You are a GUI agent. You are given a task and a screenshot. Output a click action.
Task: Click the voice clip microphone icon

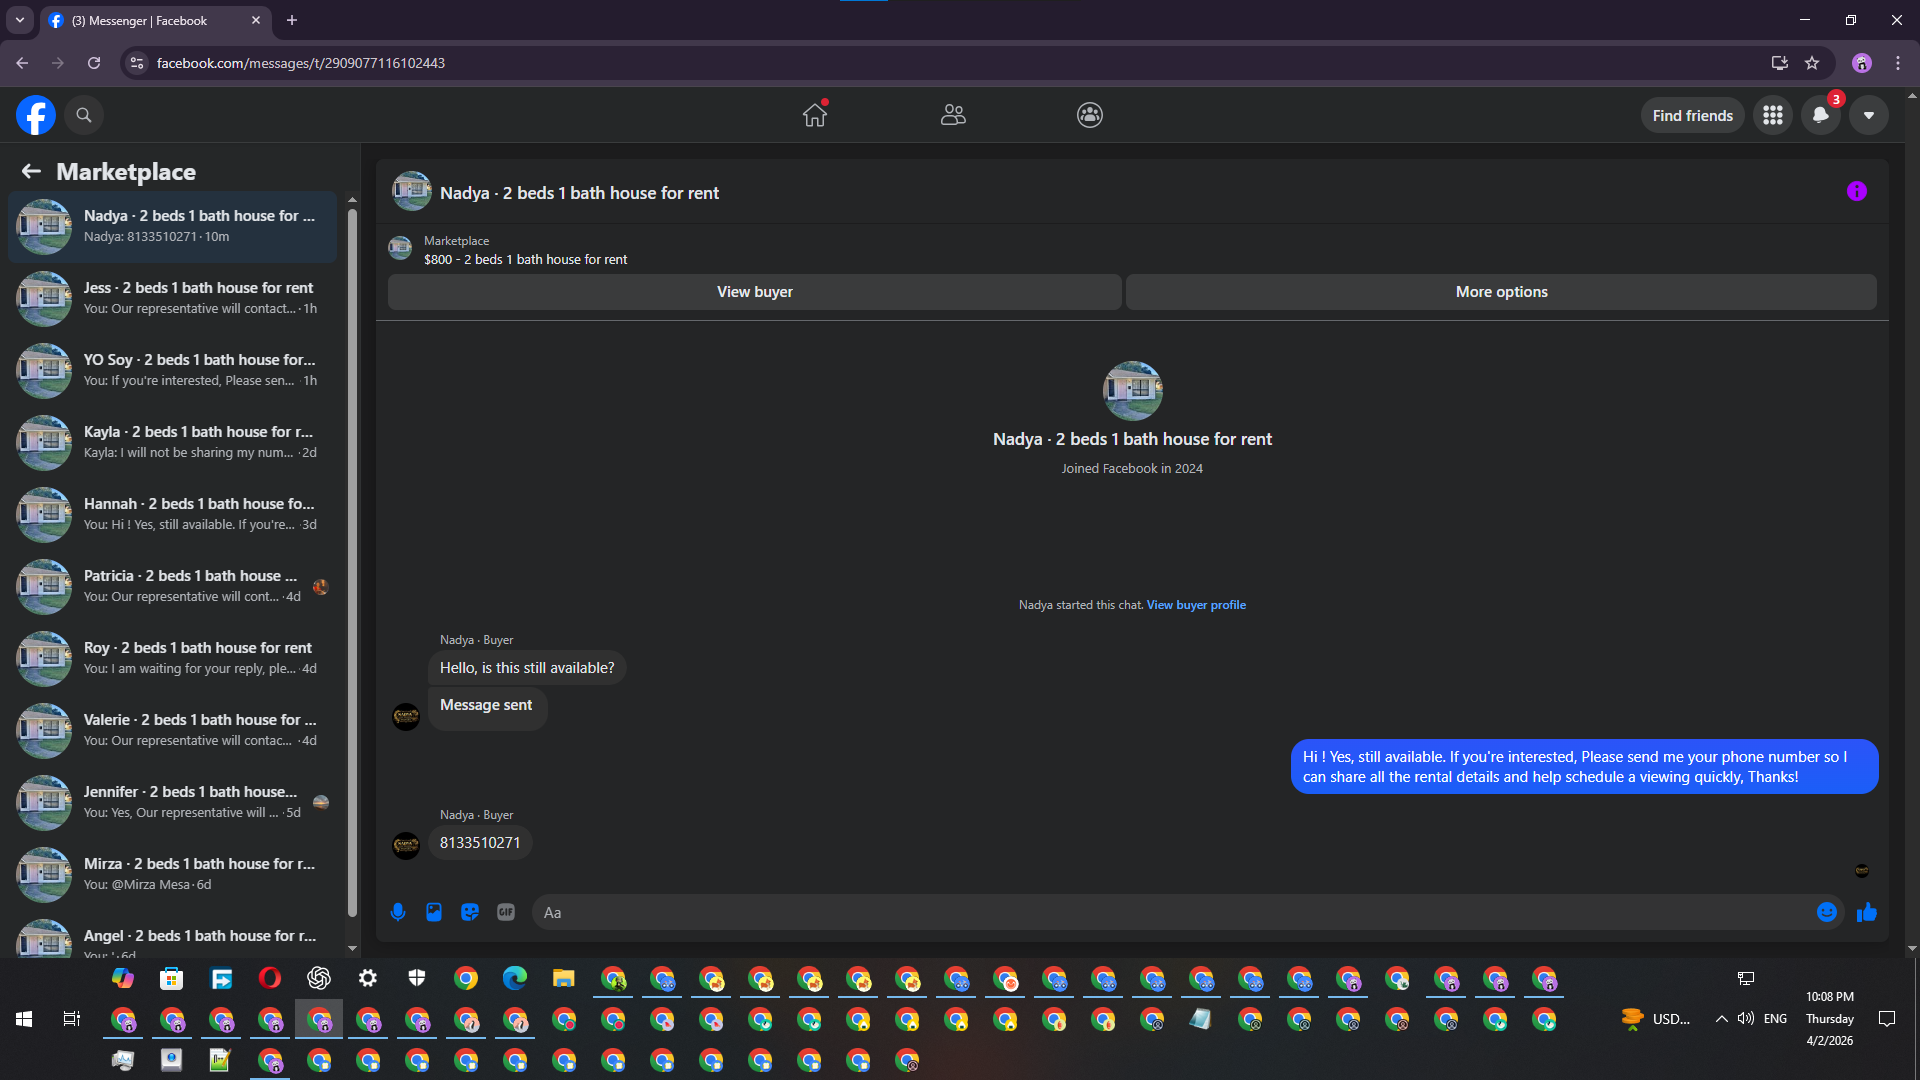398,912
